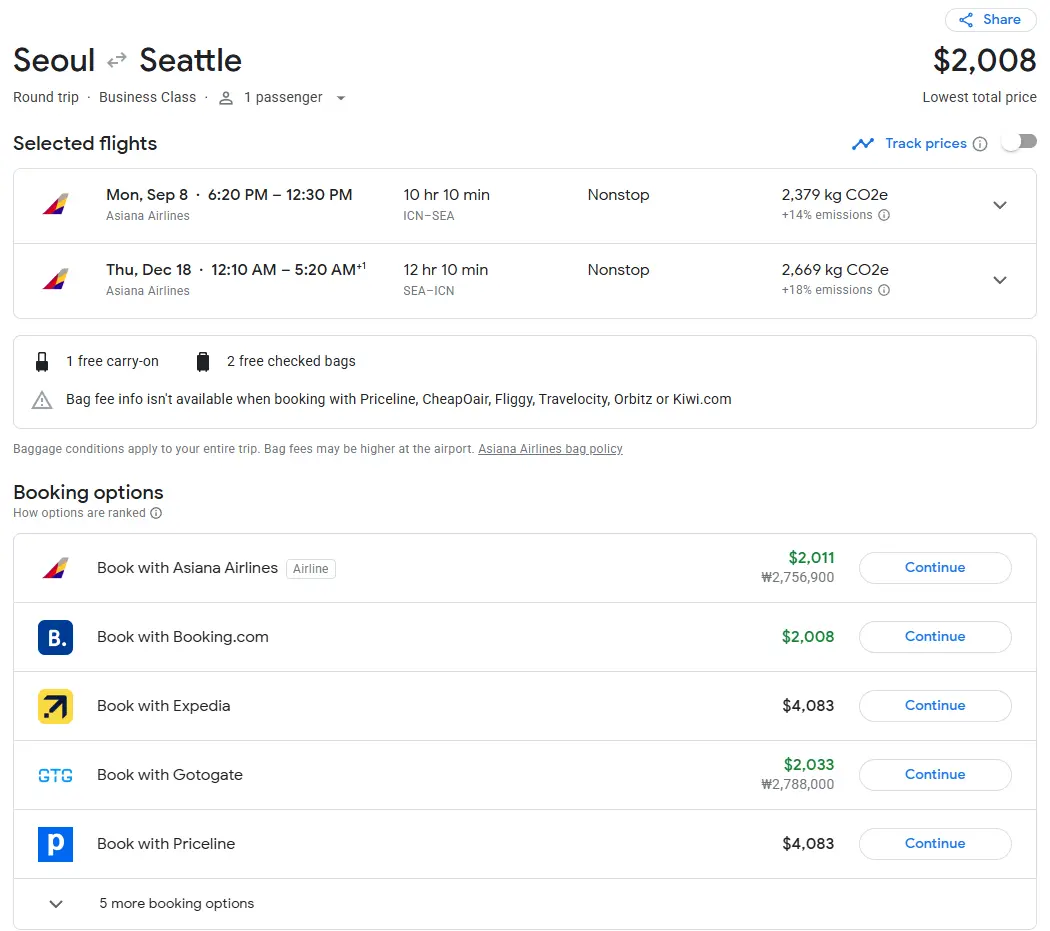Click the Asiana logo on Sep 8 flight
Image resolution: width=1050 pixels, height=931 pixels.
pos(56,204)
